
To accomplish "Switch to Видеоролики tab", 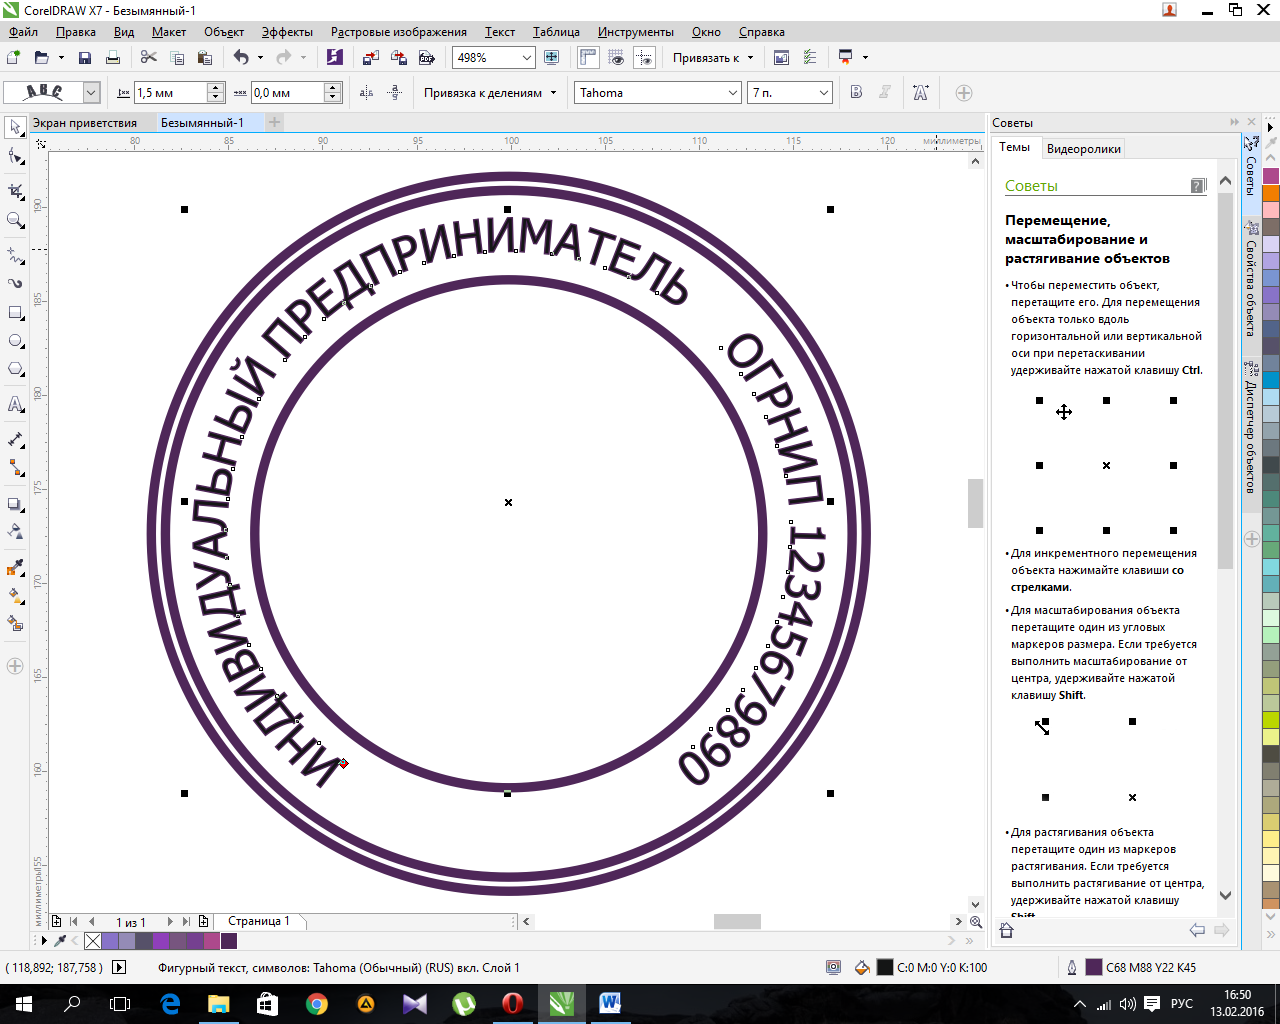I will click(x=1084, y=149).
